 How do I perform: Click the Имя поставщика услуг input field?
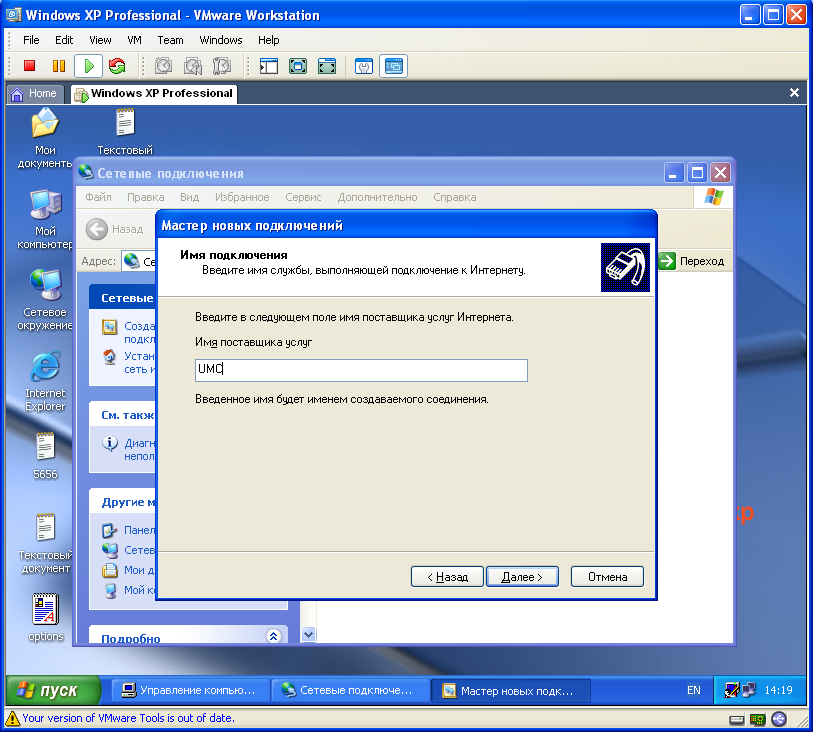(361, 370)
